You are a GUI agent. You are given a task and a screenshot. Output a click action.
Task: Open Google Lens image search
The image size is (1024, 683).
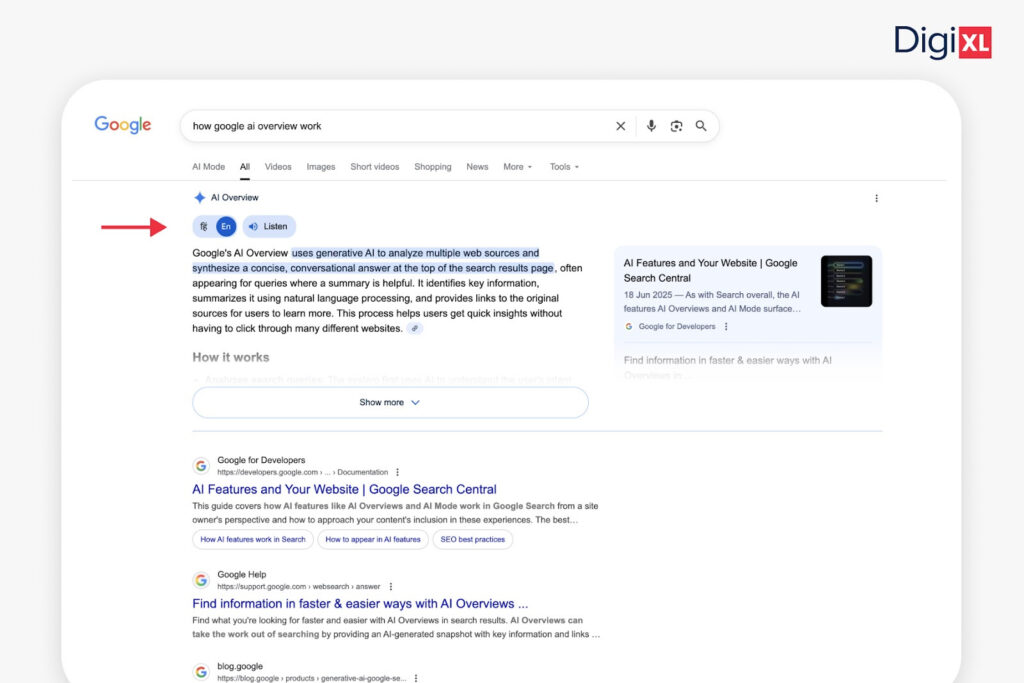(x=677, y=126)
